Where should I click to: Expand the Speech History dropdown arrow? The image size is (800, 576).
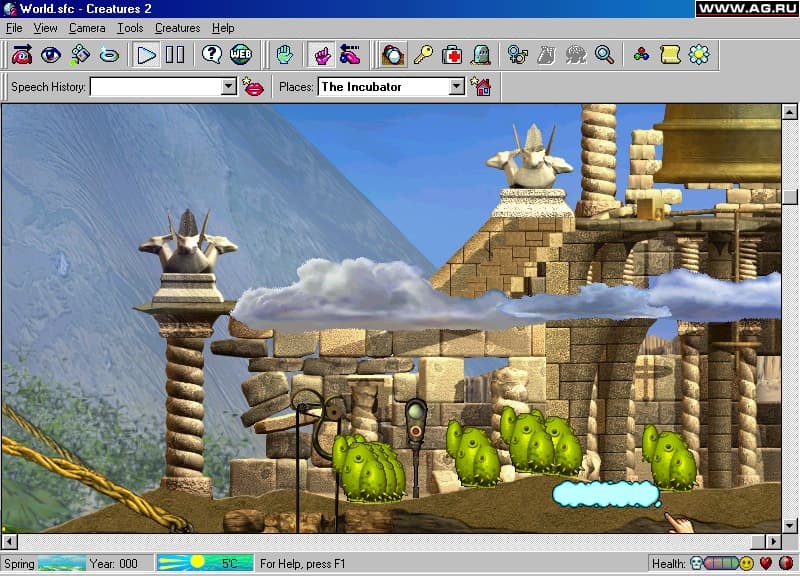click(x=229, y=87)
